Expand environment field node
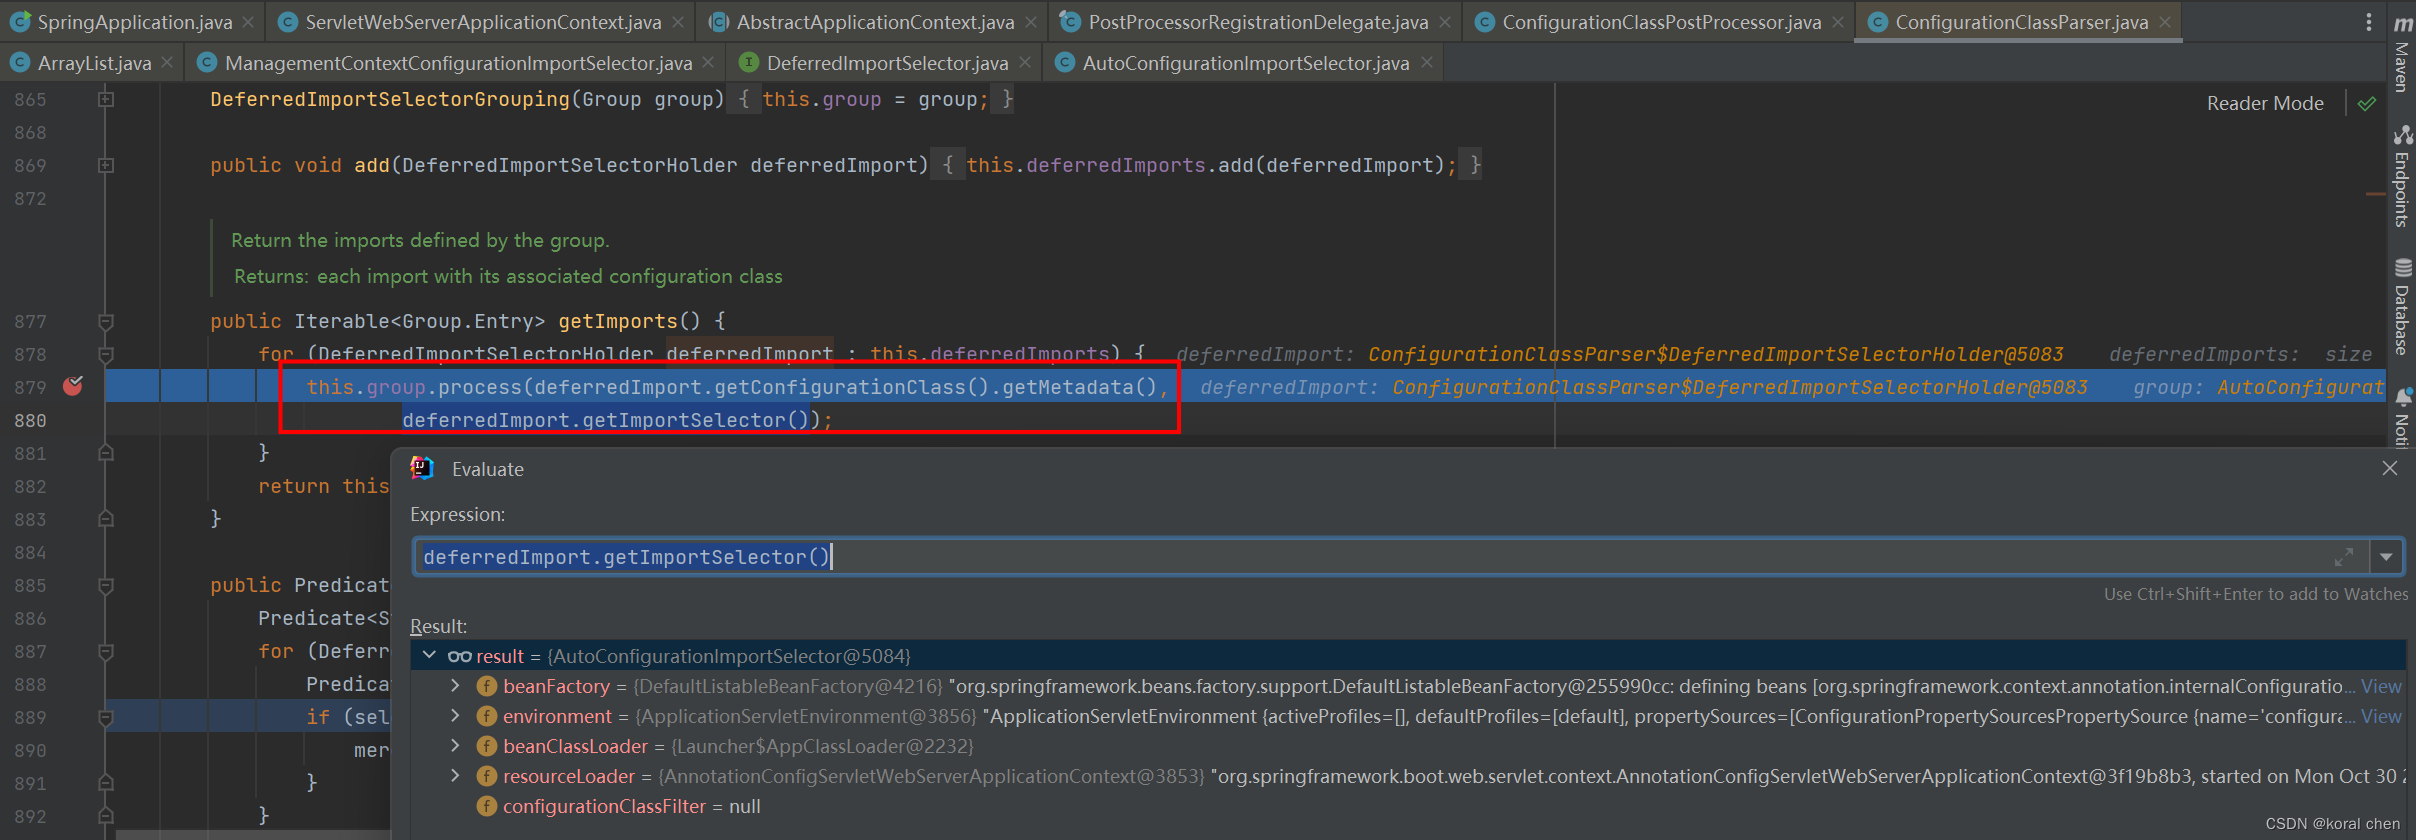 [x=455, y=716]
